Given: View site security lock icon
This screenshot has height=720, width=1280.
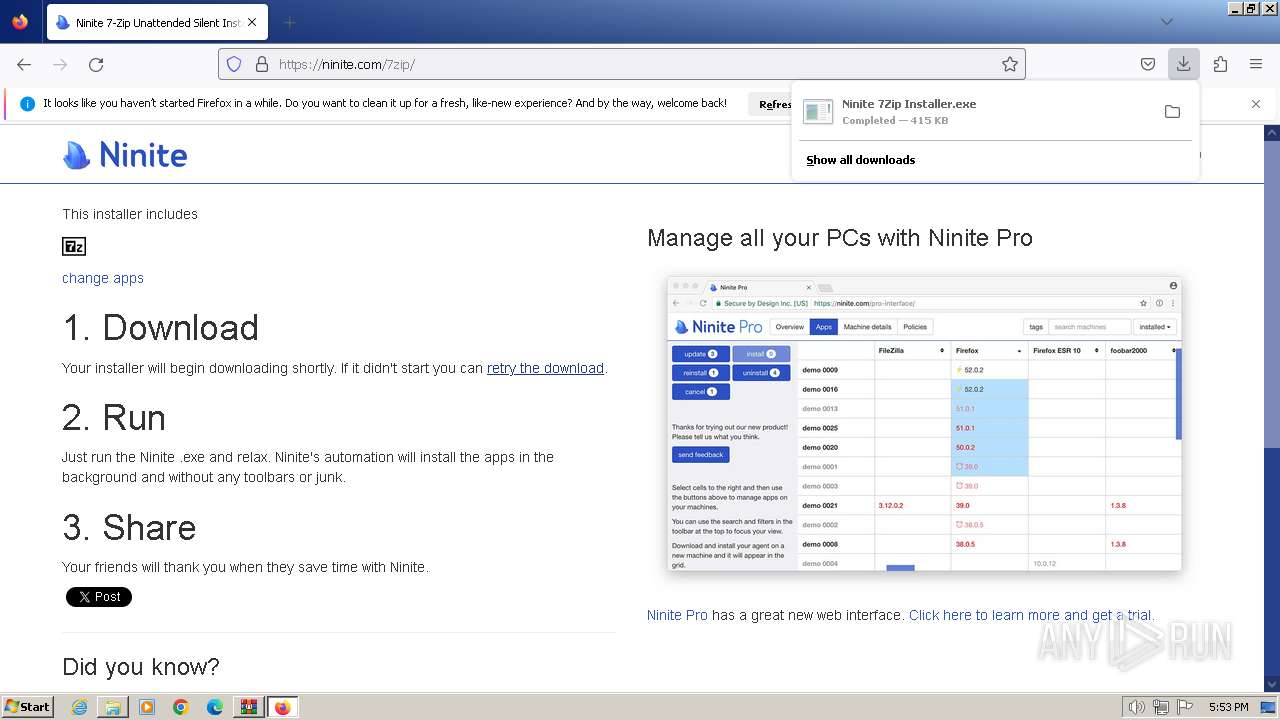Looking at the screenshot, I should [262, 64].
